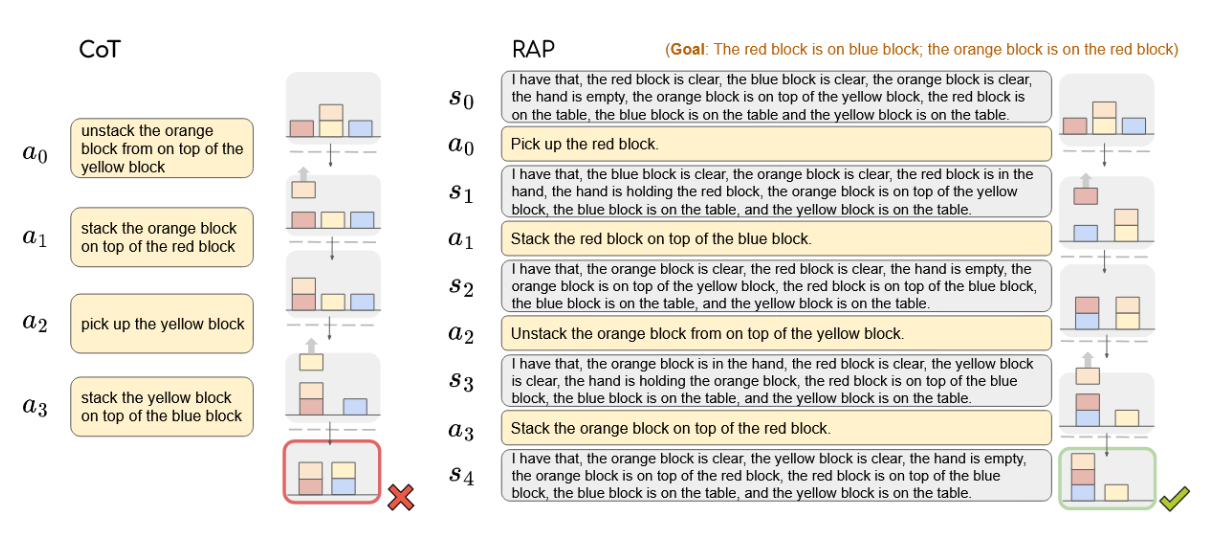Click CoT box 'pick up the yellow block'
Viewport: 1229px width, 539px height.
tap(161, 324)
